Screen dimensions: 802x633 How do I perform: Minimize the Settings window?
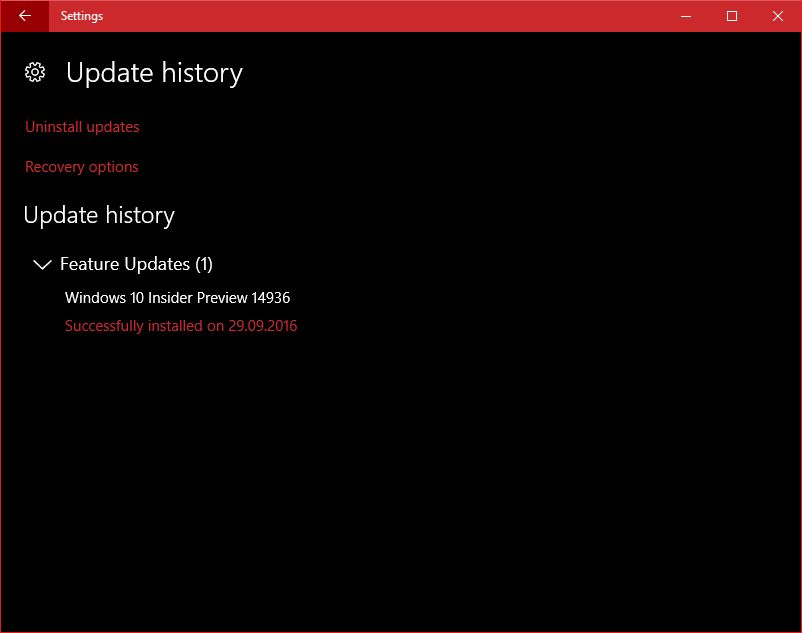686,16
